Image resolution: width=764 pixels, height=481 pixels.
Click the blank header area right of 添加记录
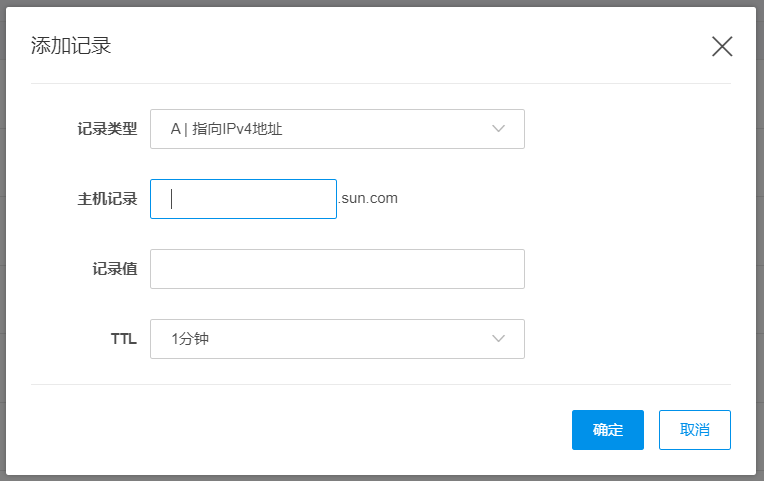click(400, 46)
